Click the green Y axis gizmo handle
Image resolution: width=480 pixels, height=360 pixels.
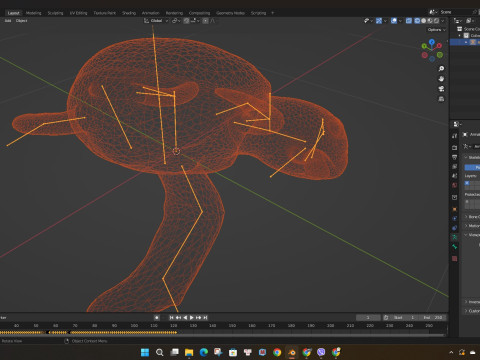[424, 46]
